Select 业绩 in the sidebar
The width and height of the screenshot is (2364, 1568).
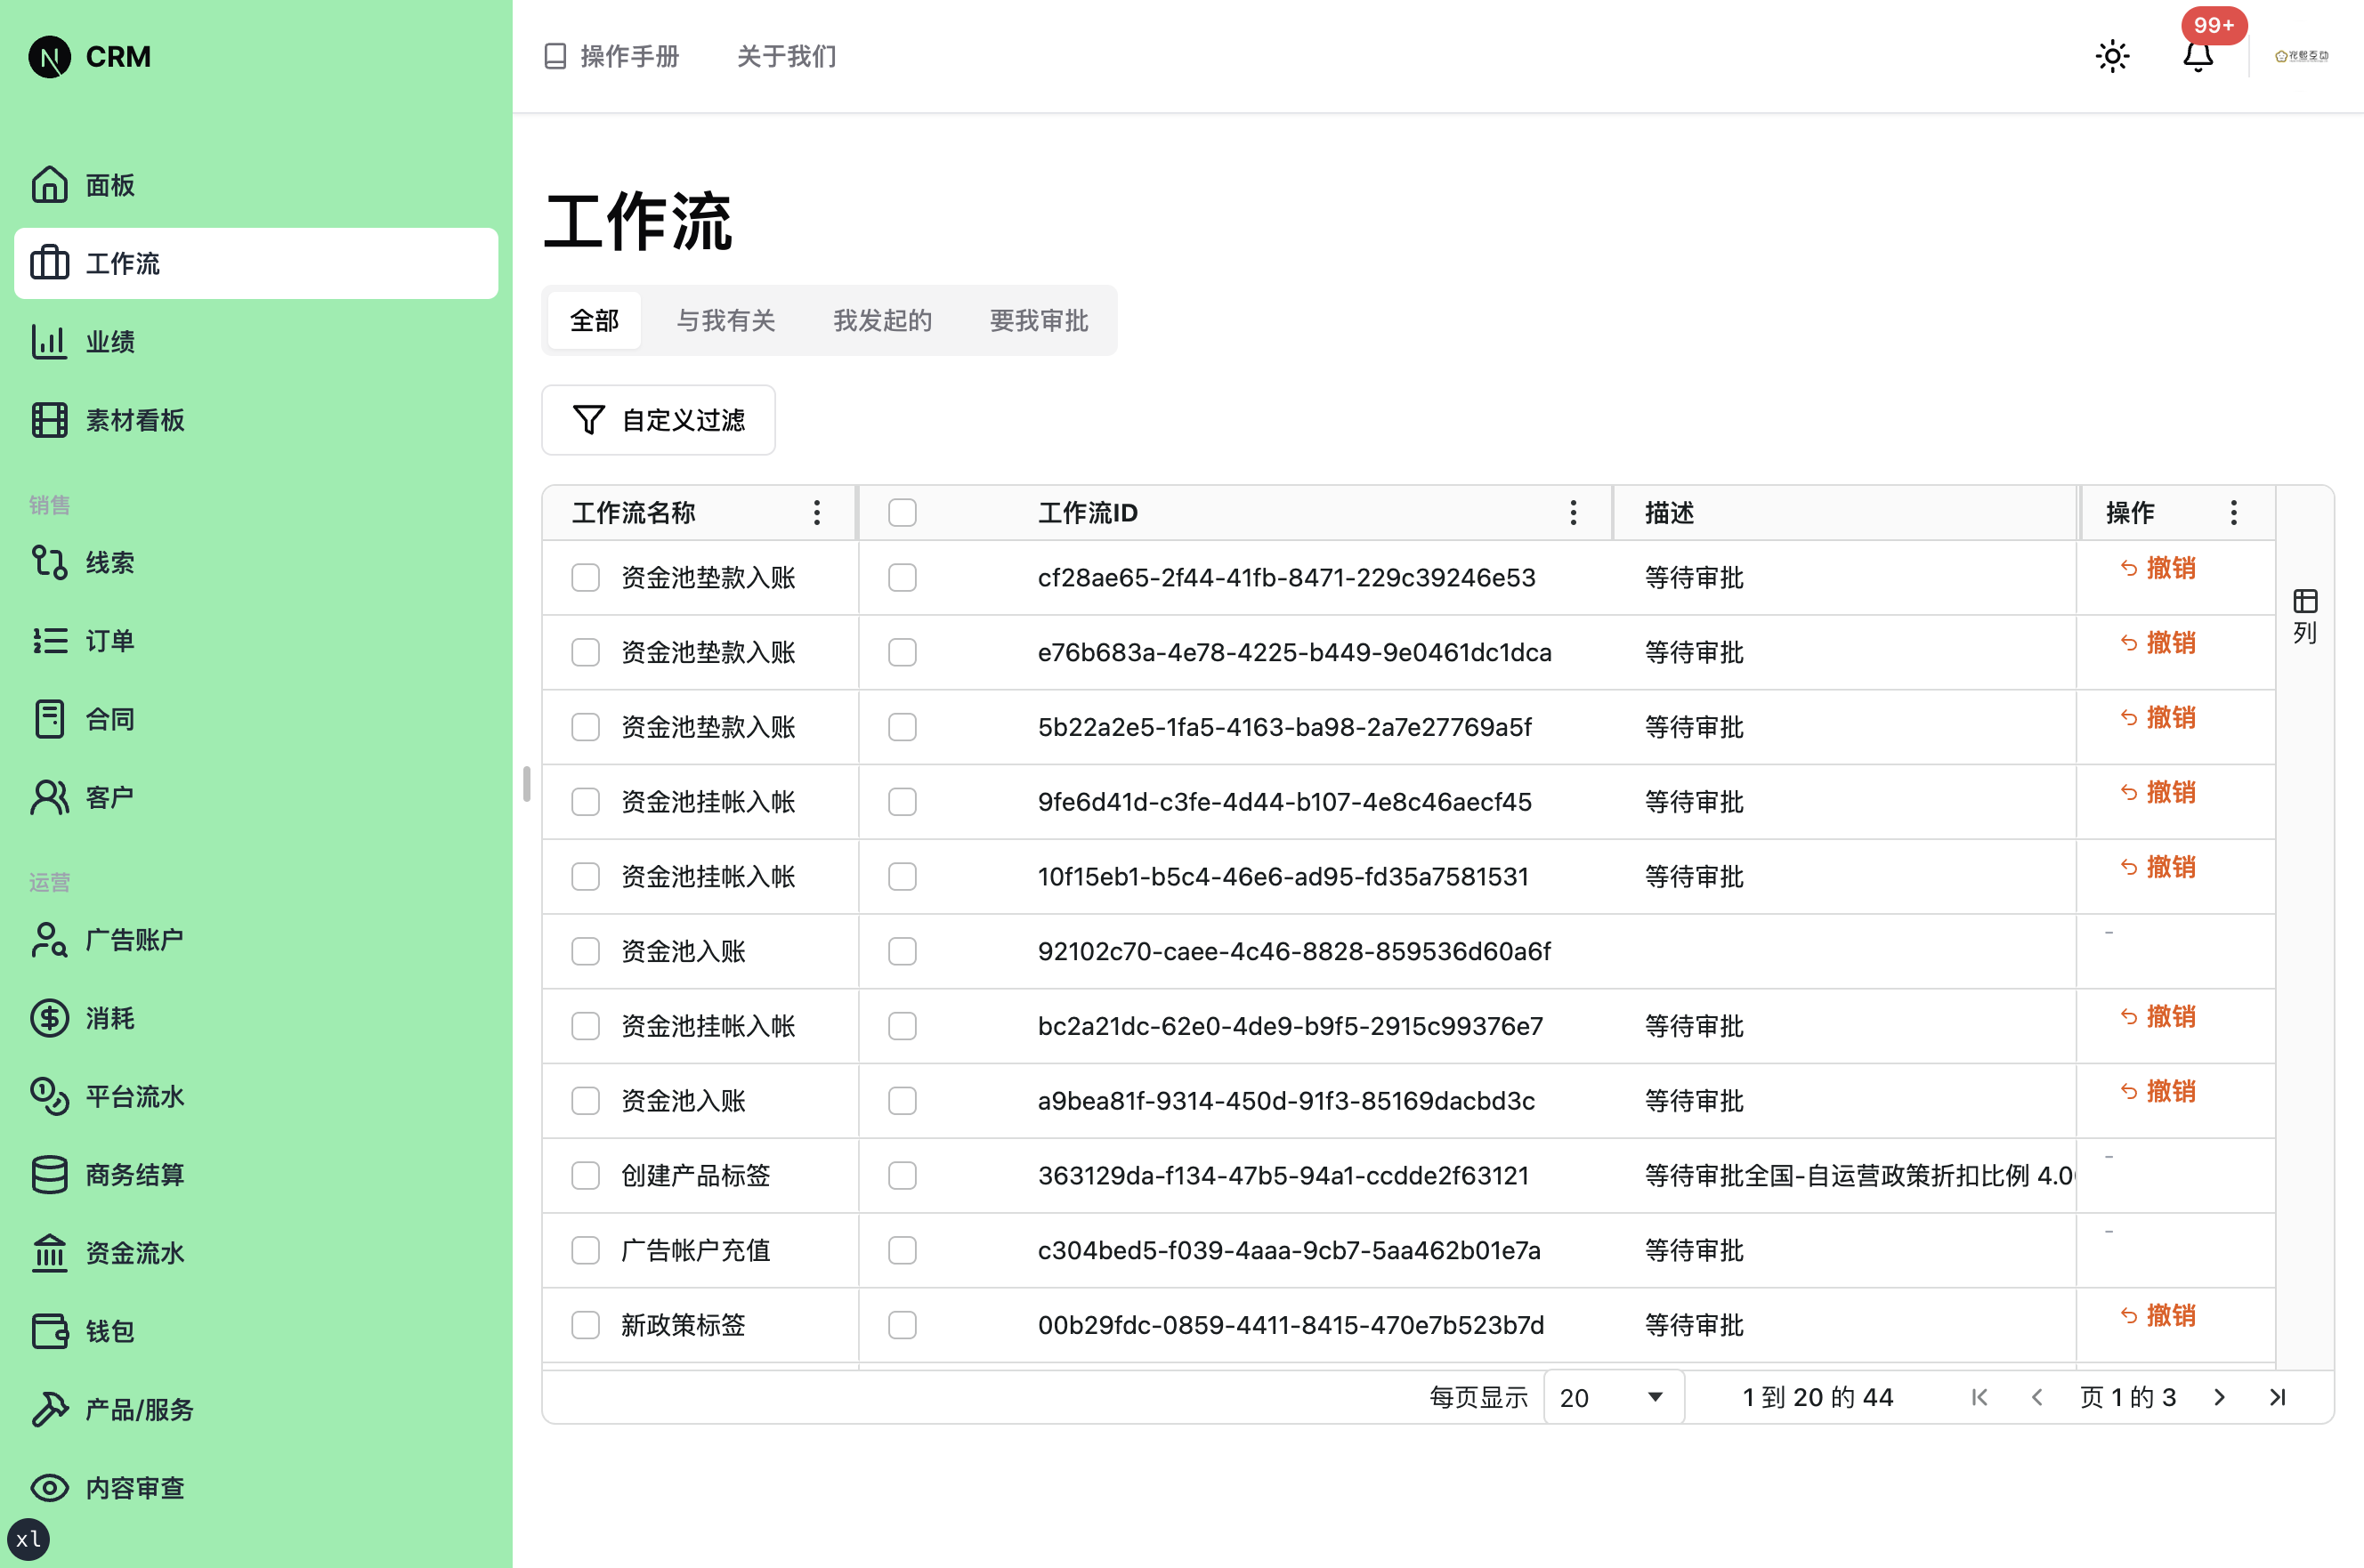[112, 341]
